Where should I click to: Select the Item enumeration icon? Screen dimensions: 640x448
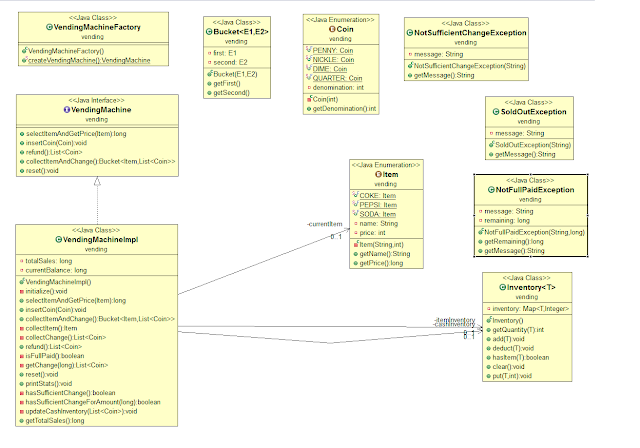coord(378,175)
